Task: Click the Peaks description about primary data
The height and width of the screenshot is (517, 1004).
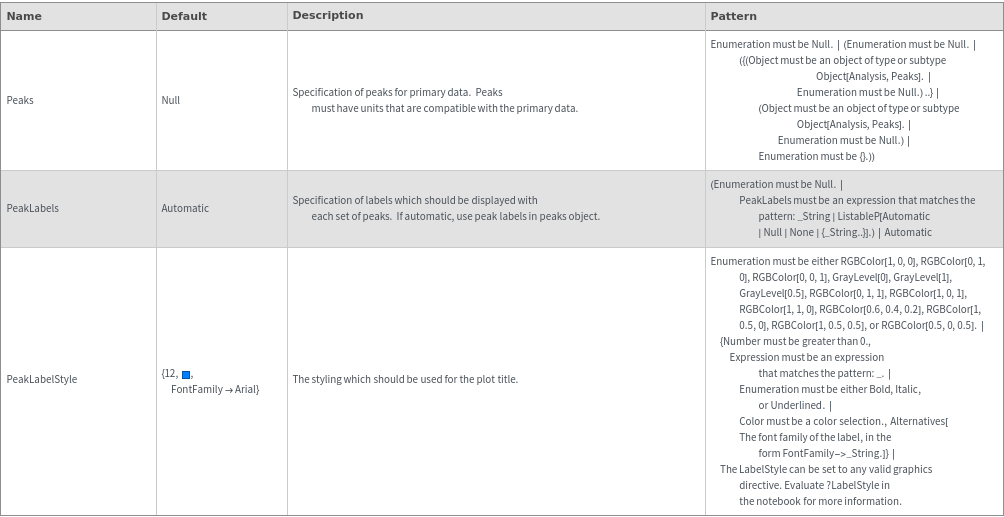Action: (x=435, y=100)
